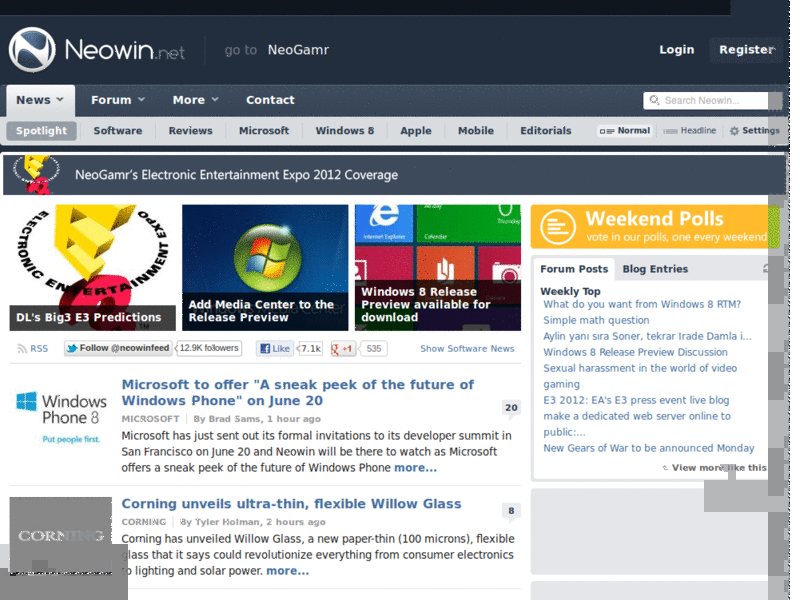Viewport: 800px width, 600px height.
Task: Select the Mobile category
Action: click(x=476, y=131)
